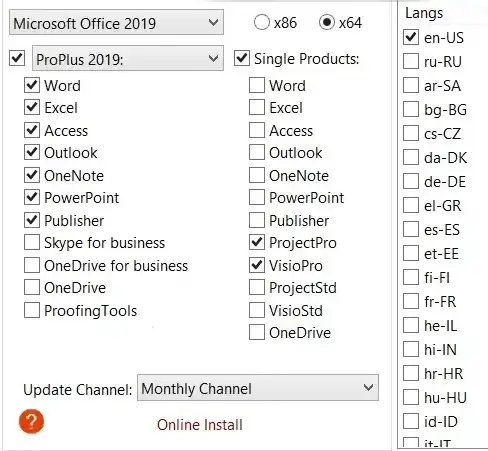Enable the ProofingTools checkbox
488x451 pixels.
32,310
